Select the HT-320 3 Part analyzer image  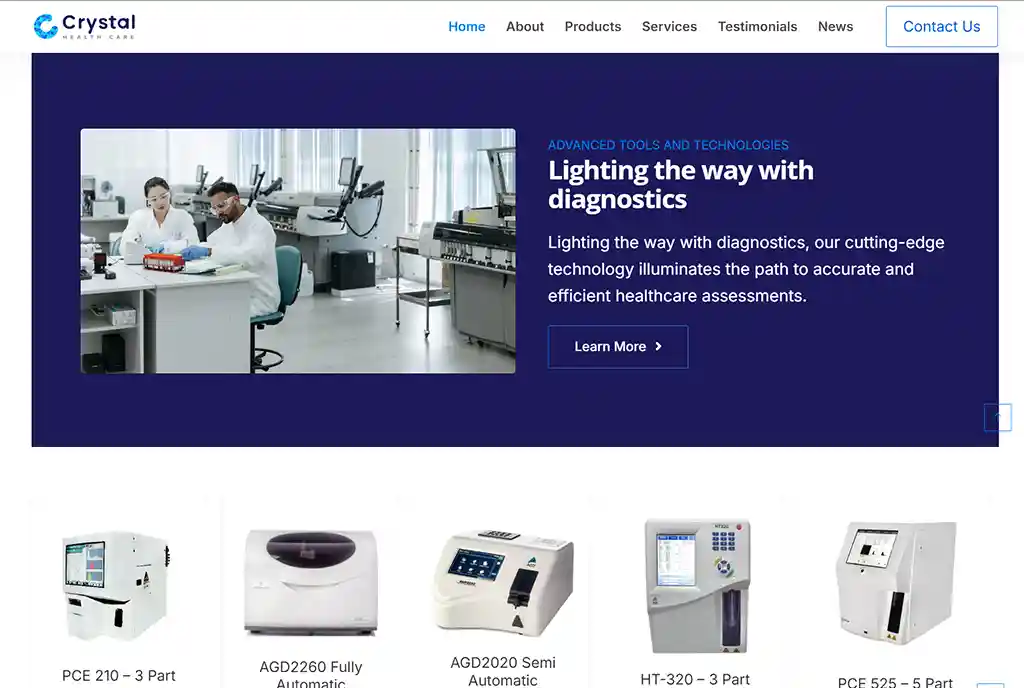(695, 586)
